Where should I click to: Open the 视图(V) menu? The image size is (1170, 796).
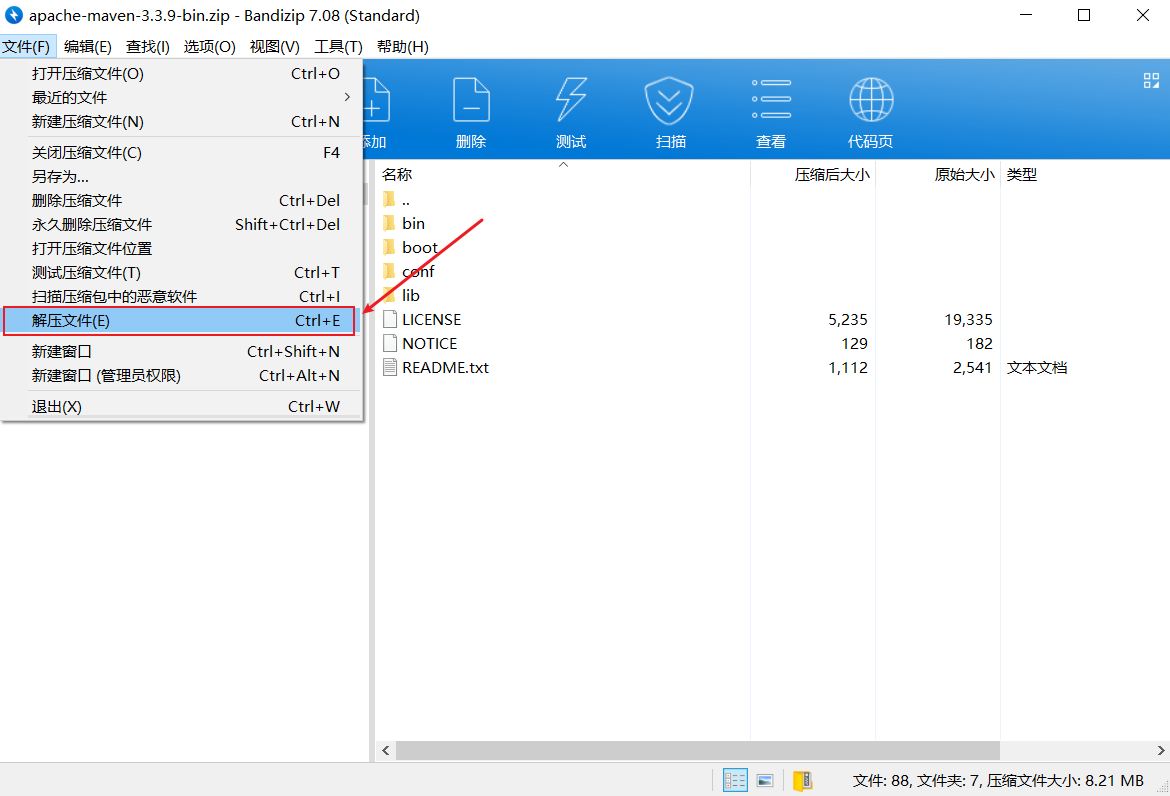[275, 46]
